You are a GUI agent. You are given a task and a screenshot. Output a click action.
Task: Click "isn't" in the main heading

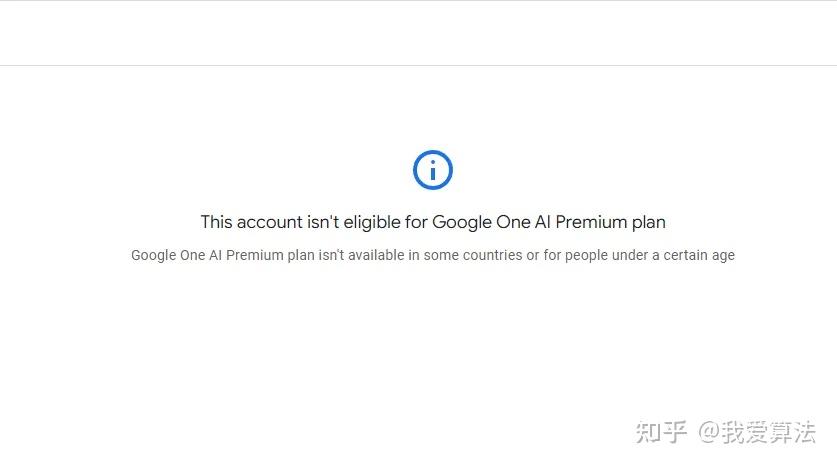point(323,222)
